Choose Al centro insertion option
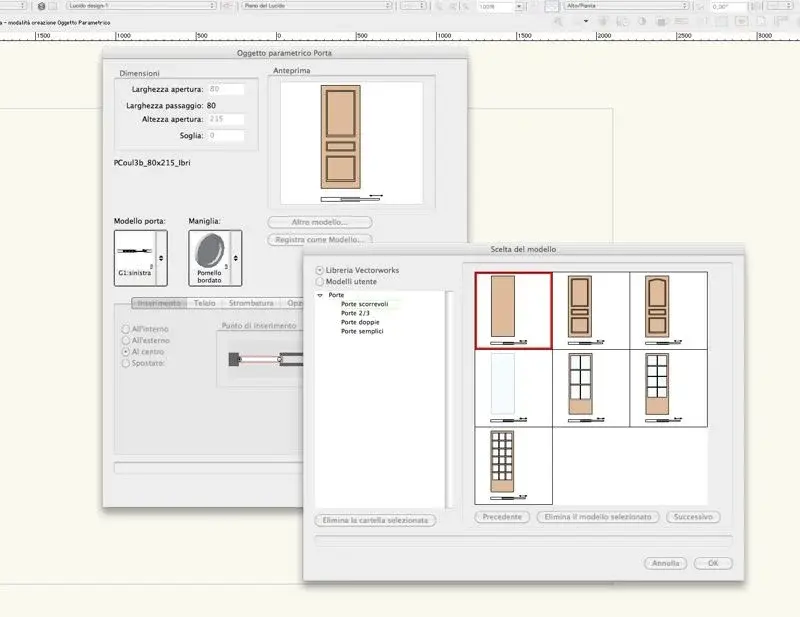 pos(126,352)
